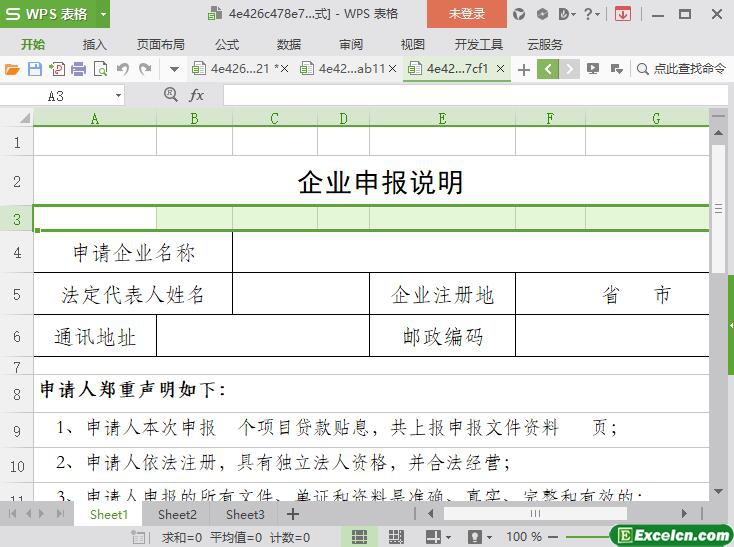Expand quick access toolbar dropdown arrow
The image size is (734, 547).
coord(174,70)
